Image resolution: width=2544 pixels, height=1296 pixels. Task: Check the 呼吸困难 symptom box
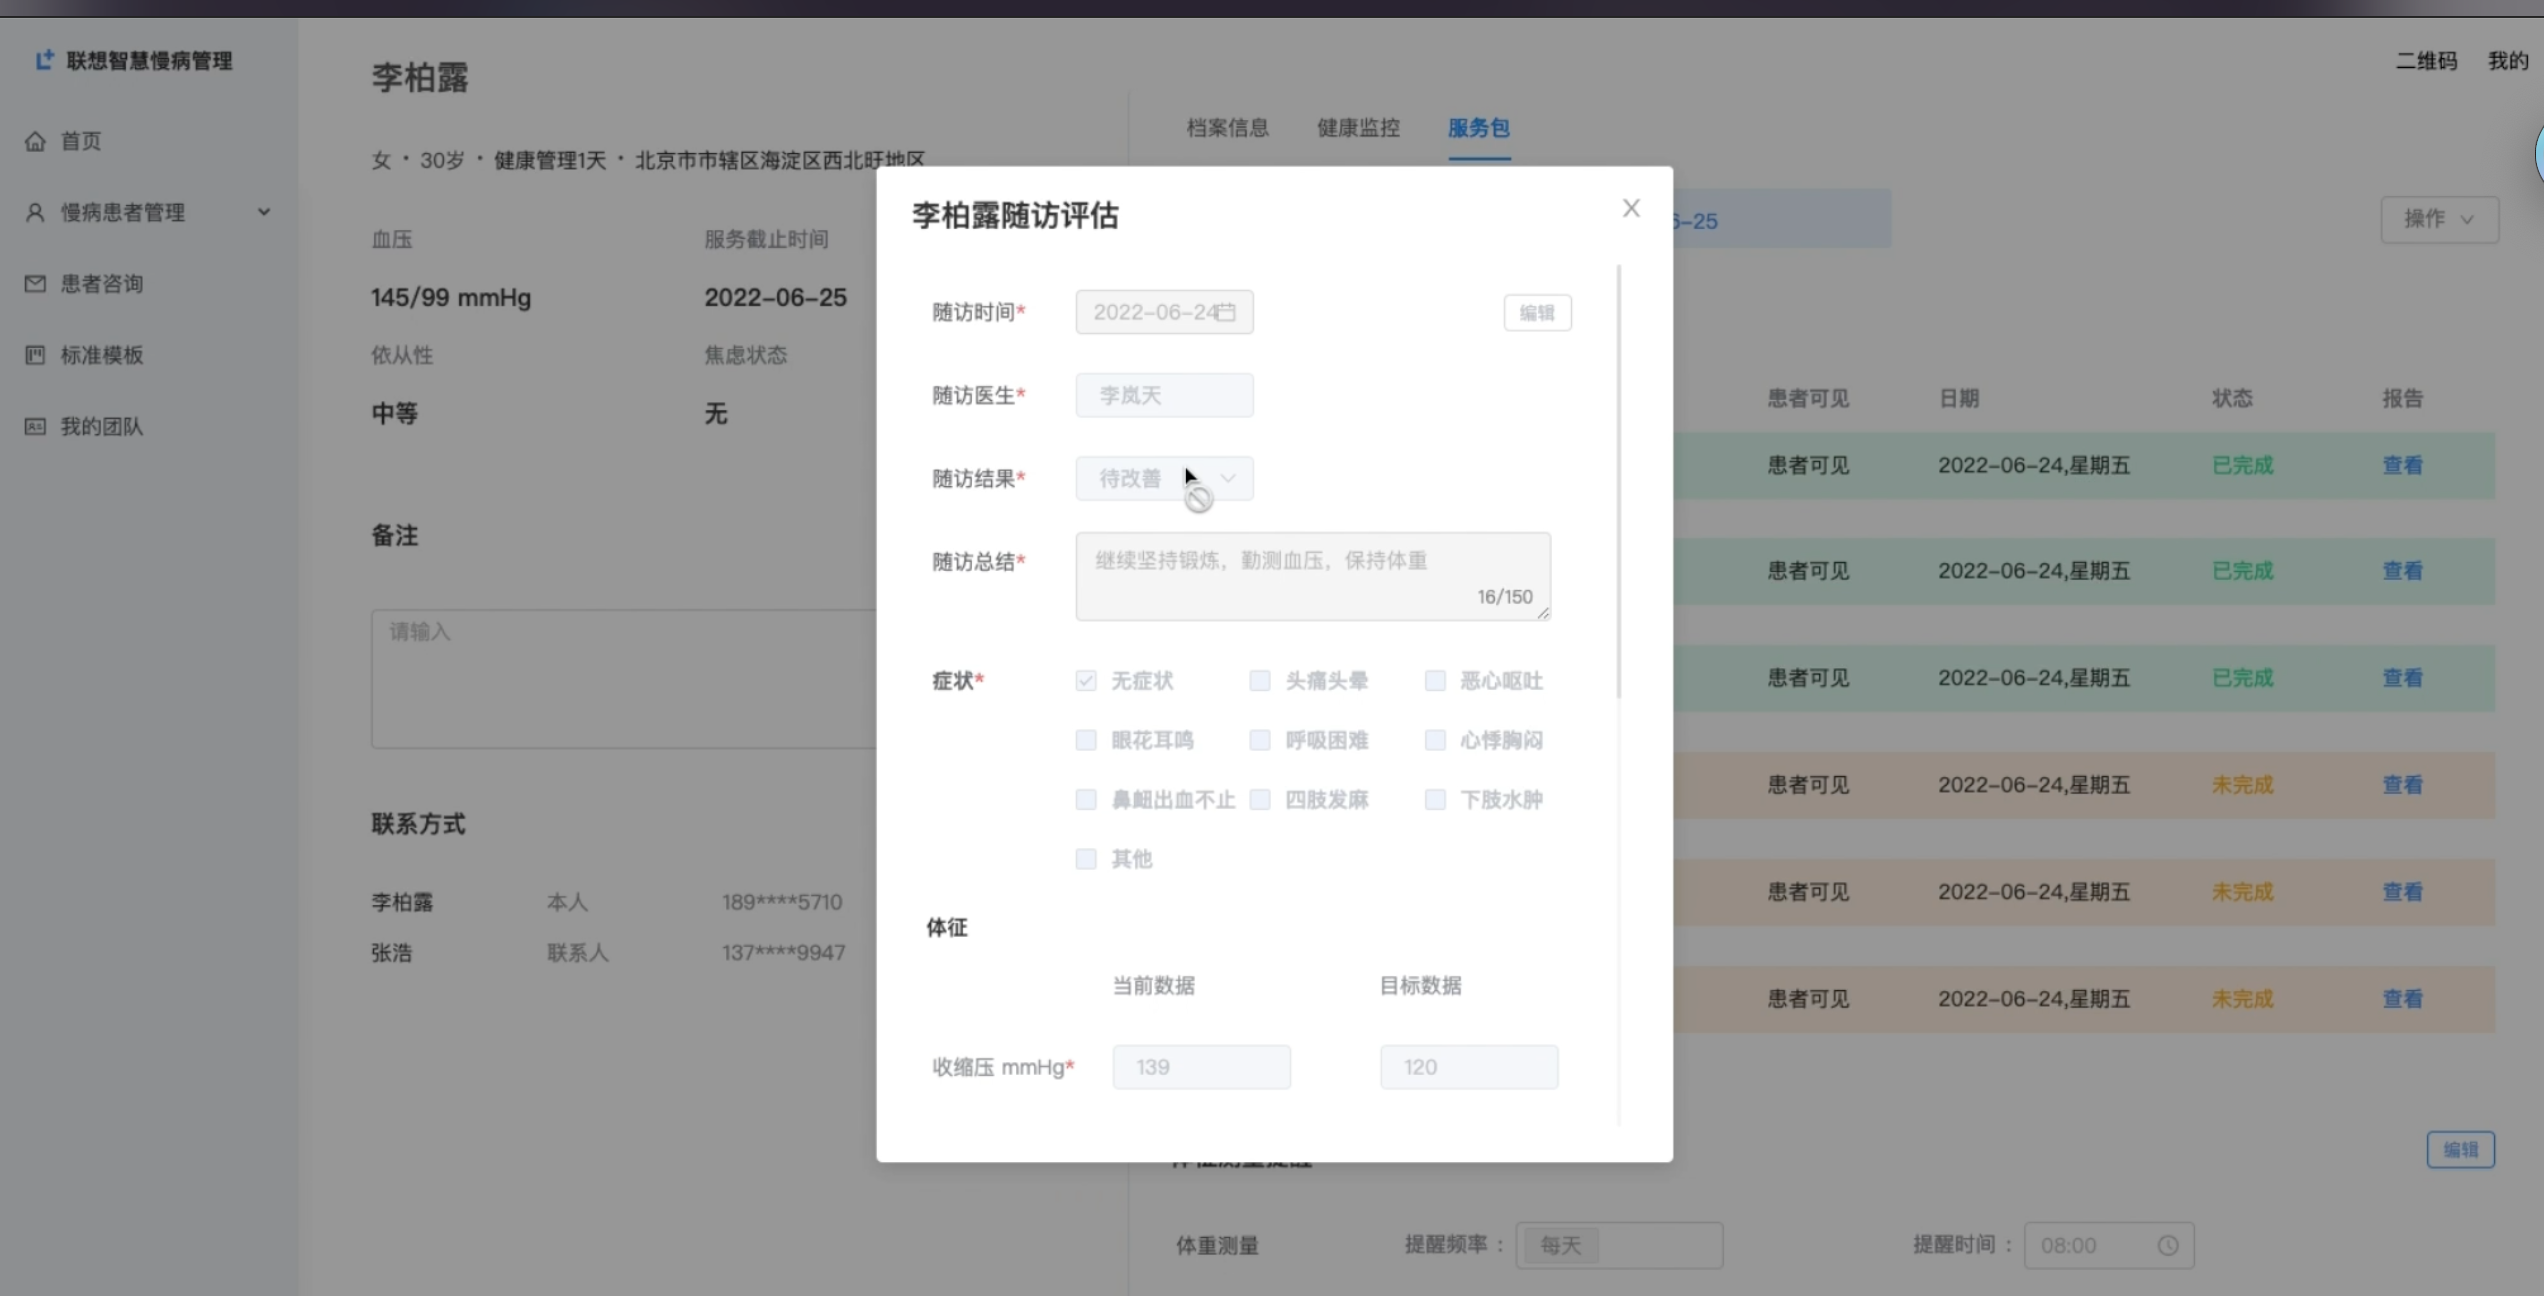1260,740
